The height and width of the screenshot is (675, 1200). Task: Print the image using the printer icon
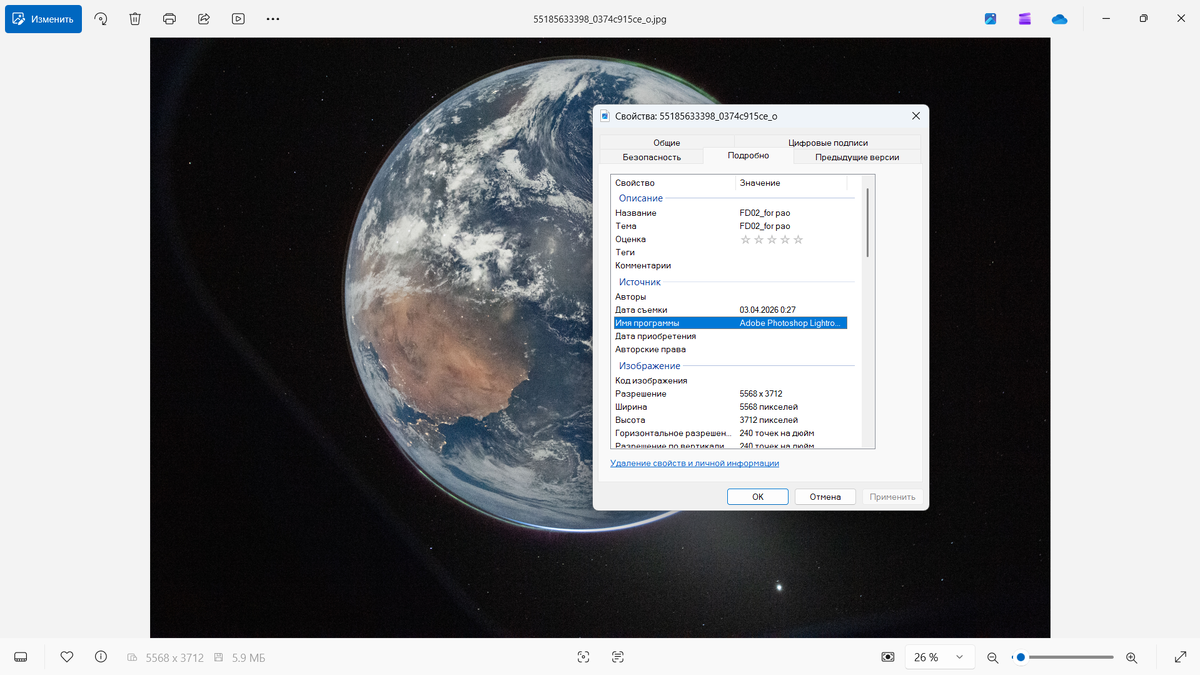click(170, 19)
